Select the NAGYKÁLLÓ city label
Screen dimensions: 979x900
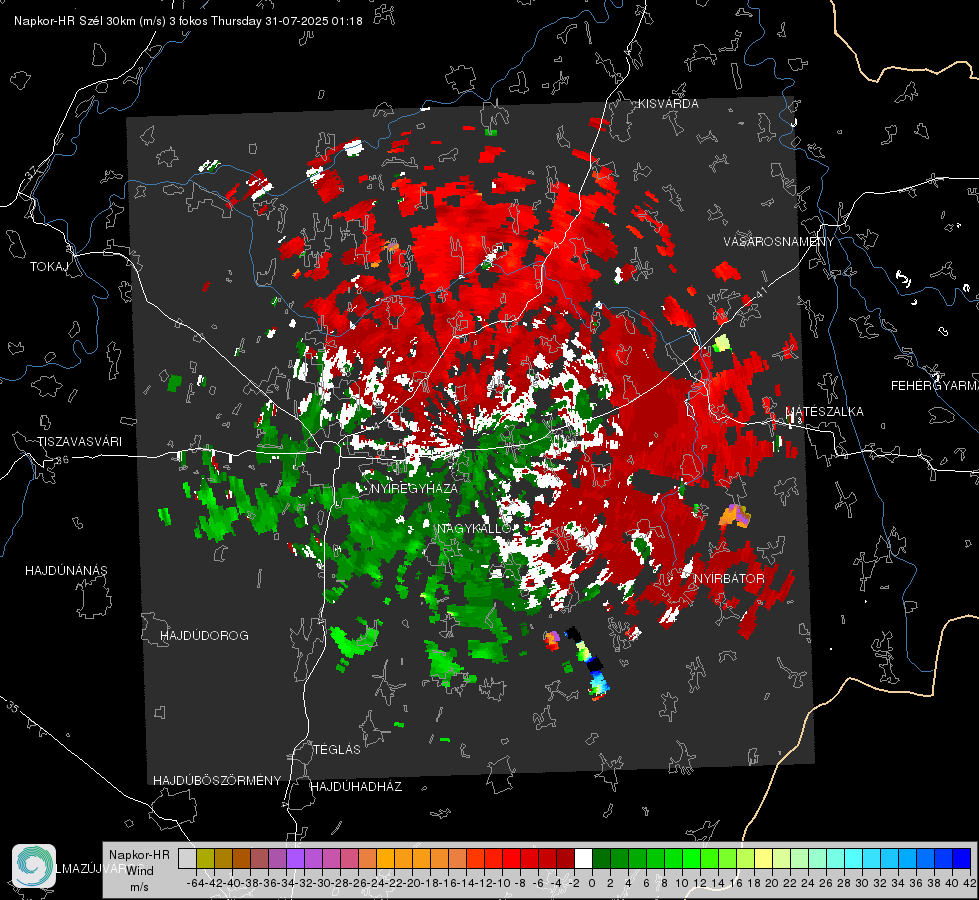point(474,529)
